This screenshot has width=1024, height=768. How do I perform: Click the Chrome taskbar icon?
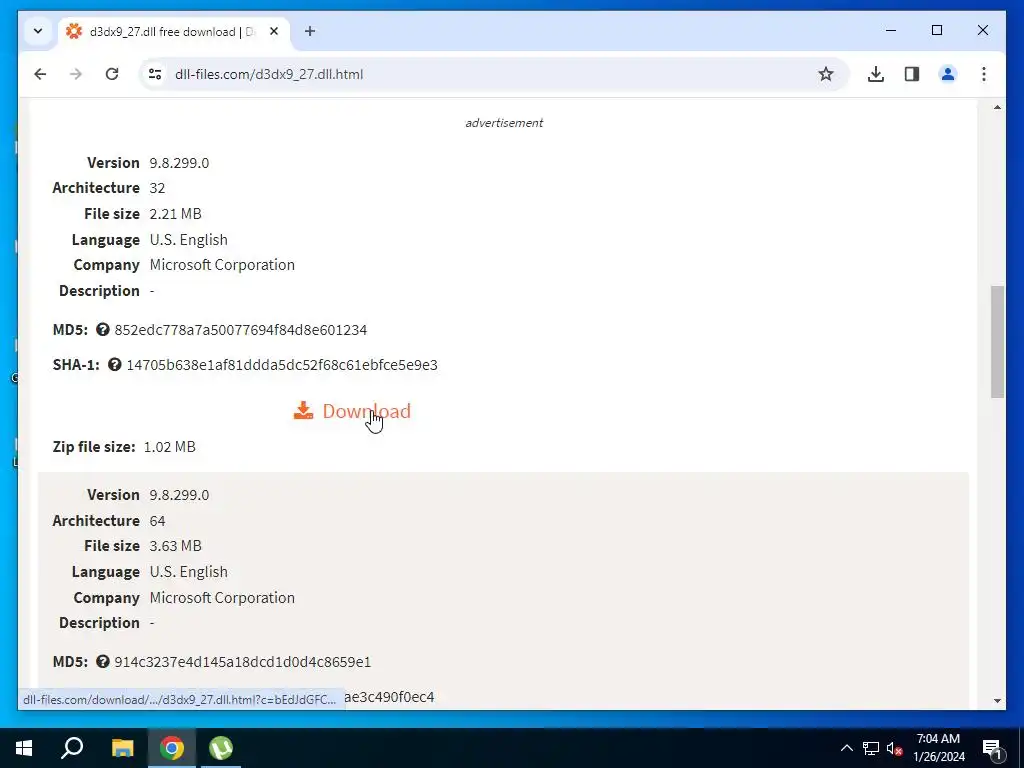(x=172, y=748)
